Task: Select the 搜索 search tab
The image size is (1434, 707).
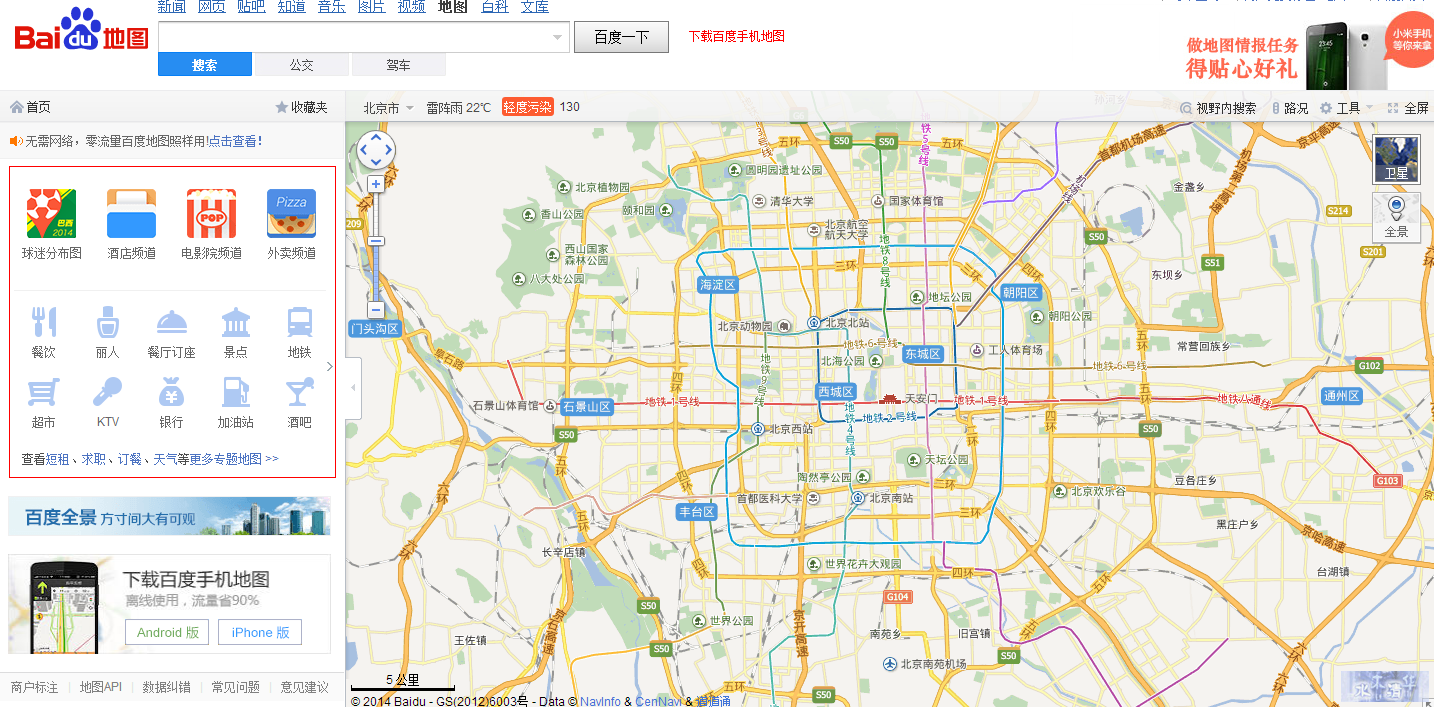Action: (x=205, y=64)
